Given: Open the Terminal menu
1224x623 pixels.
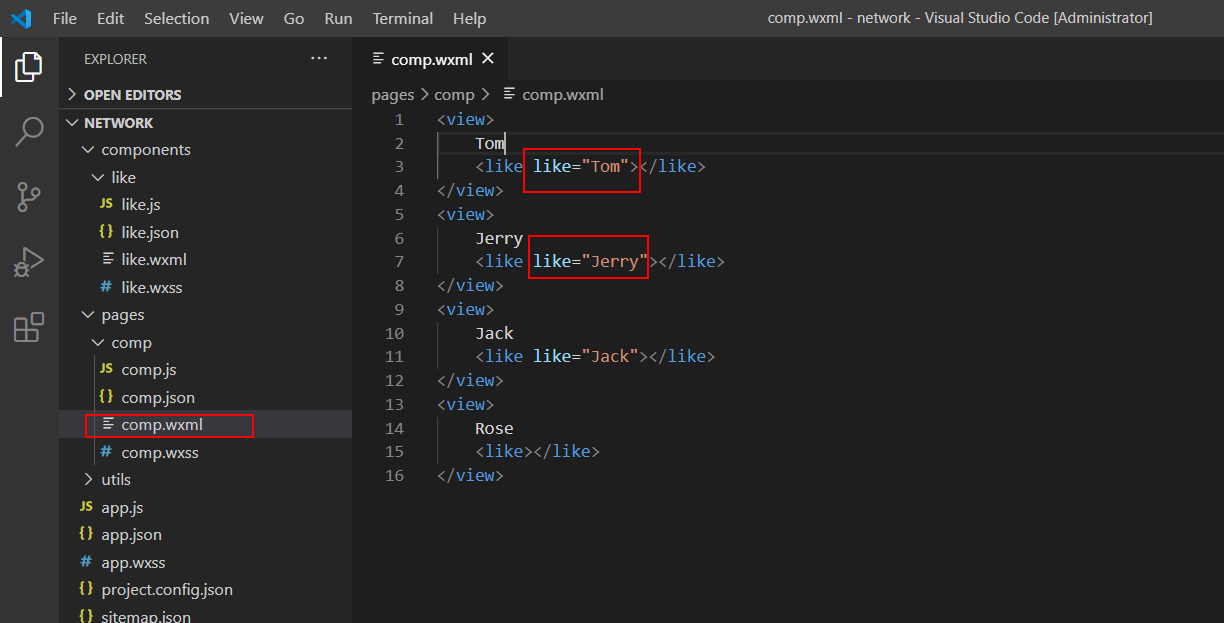Looking at the screenshot, I should point(403,18).
